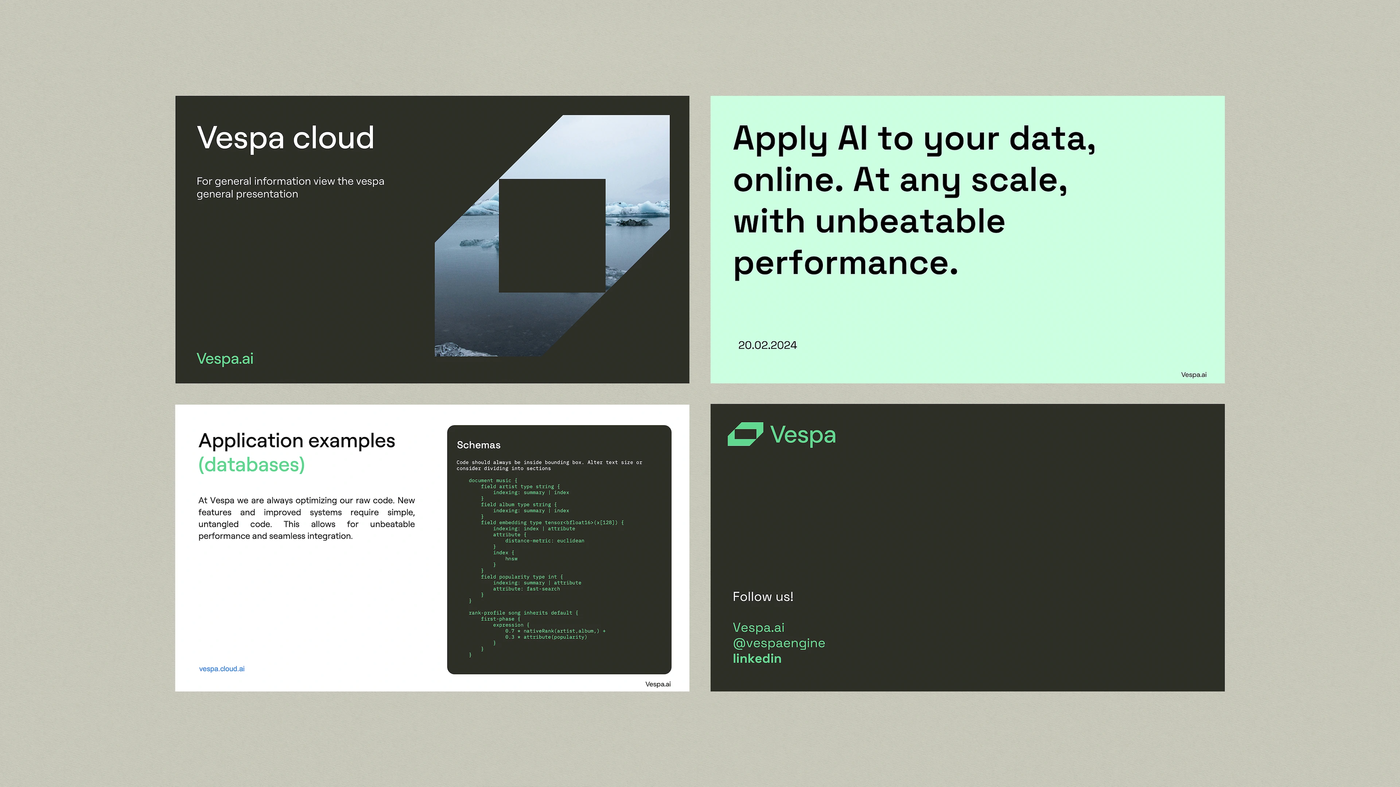Select the 'Vespa cloud' slide title
This screenshot has height=787, width=1400.
[x=285, y=137]
